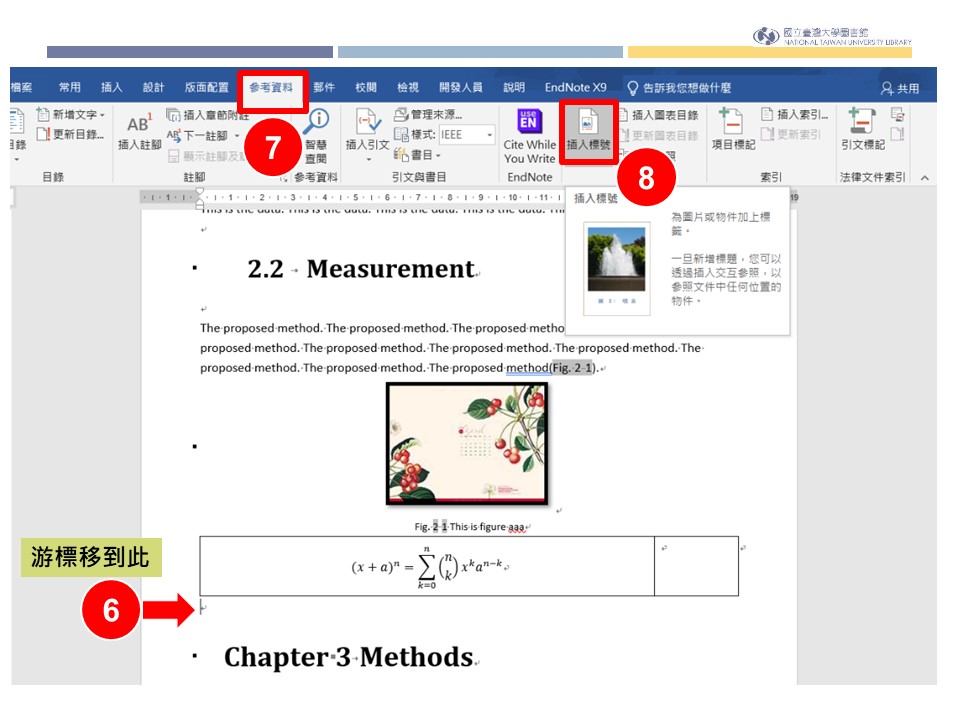Image resolution: width=960 pixels, height=720 pixels.
Task: Click the 引文標記 (Mark Citation) icon
Action: tap(861, 121)
